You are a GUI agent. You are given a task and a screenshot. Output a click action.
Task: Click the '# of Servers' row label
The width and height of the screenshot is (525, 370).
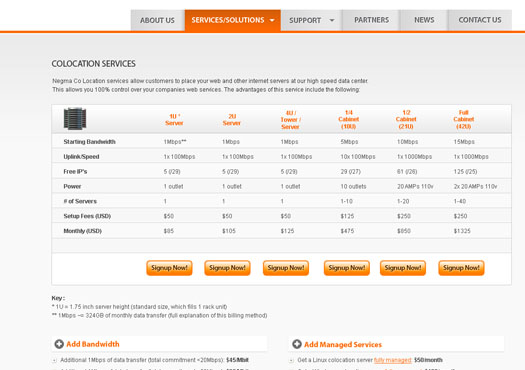click(x=80, y=201)
